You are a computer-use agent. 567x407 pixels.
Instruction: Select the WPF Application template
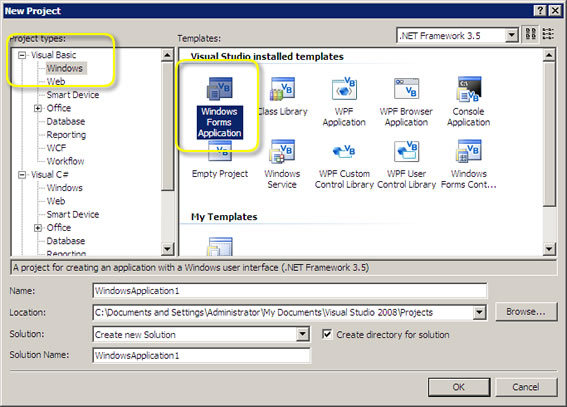click(344, 102)
